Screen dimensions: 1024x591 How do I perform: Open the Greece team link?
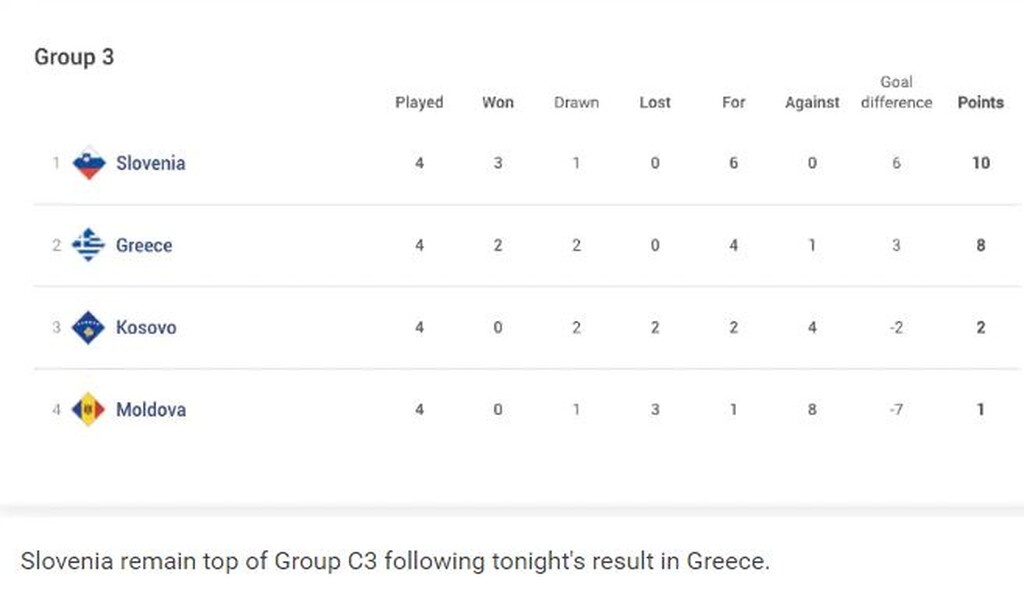point(144,245)
